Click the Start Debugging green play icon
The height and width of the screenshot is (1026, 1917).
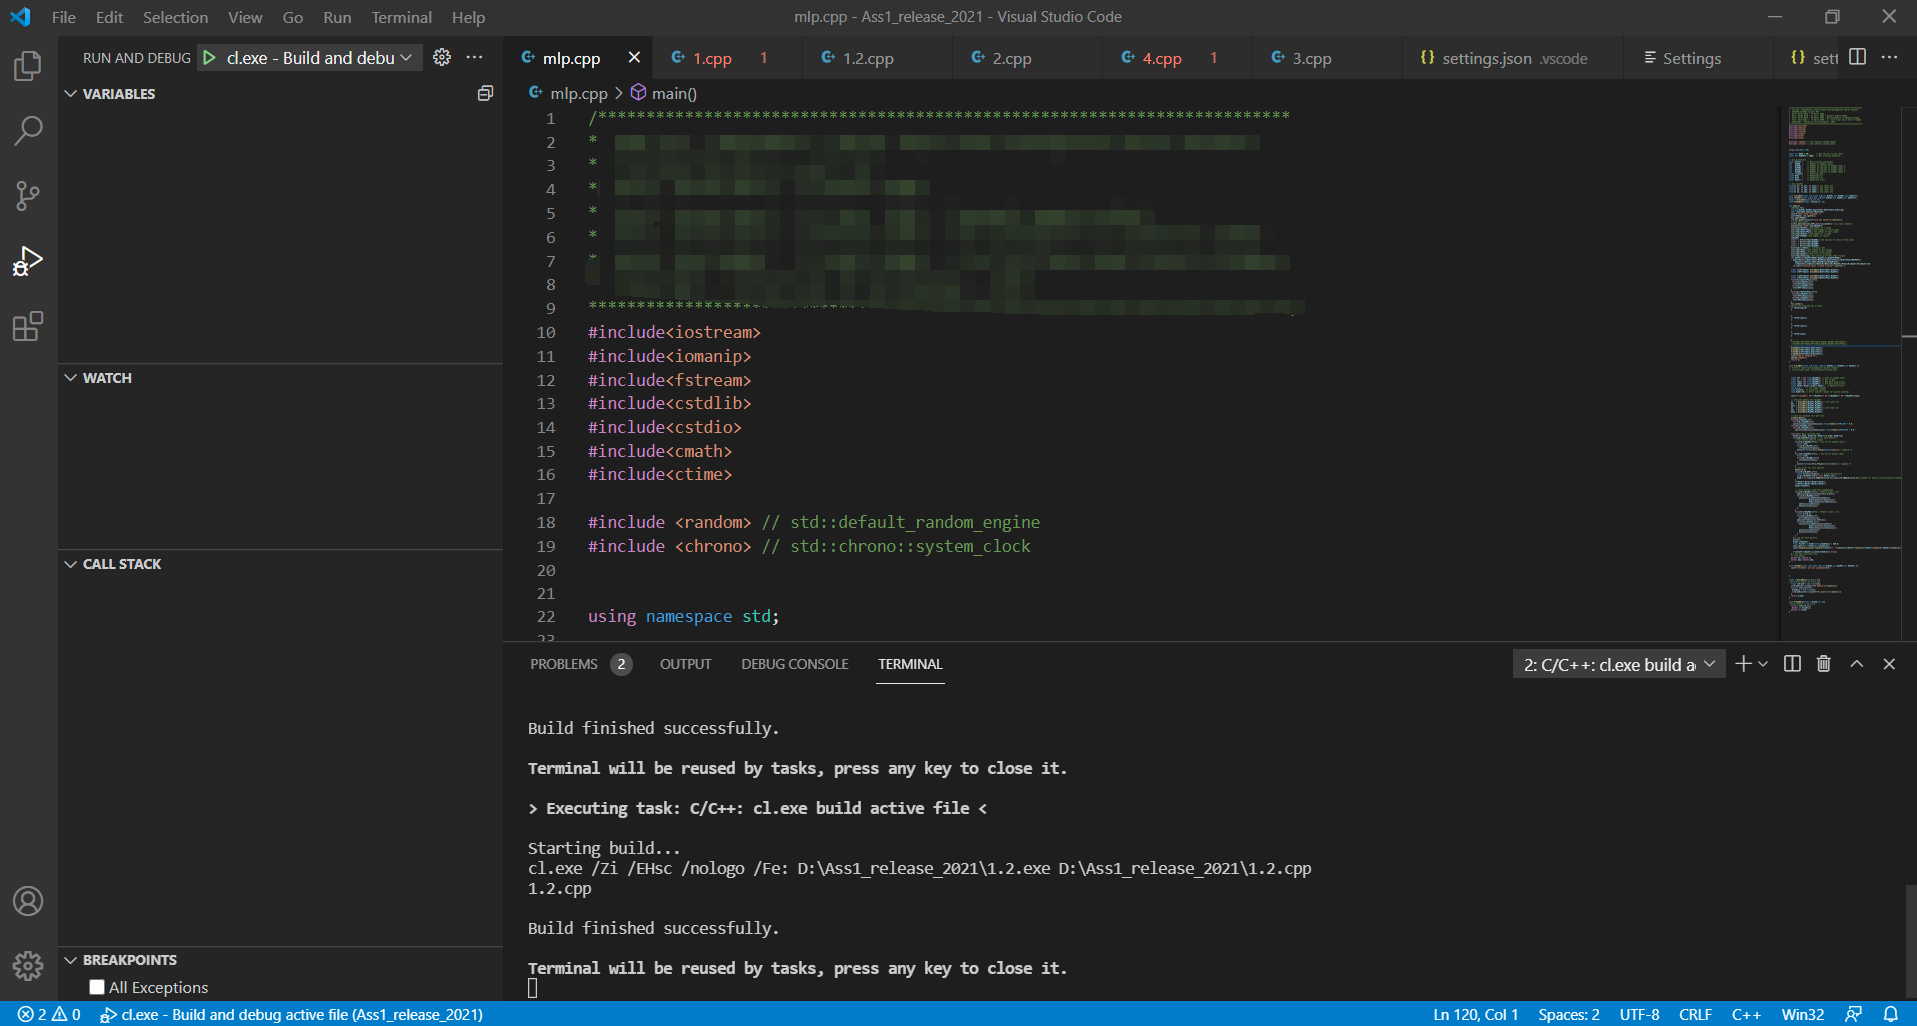tap(209, 58)
